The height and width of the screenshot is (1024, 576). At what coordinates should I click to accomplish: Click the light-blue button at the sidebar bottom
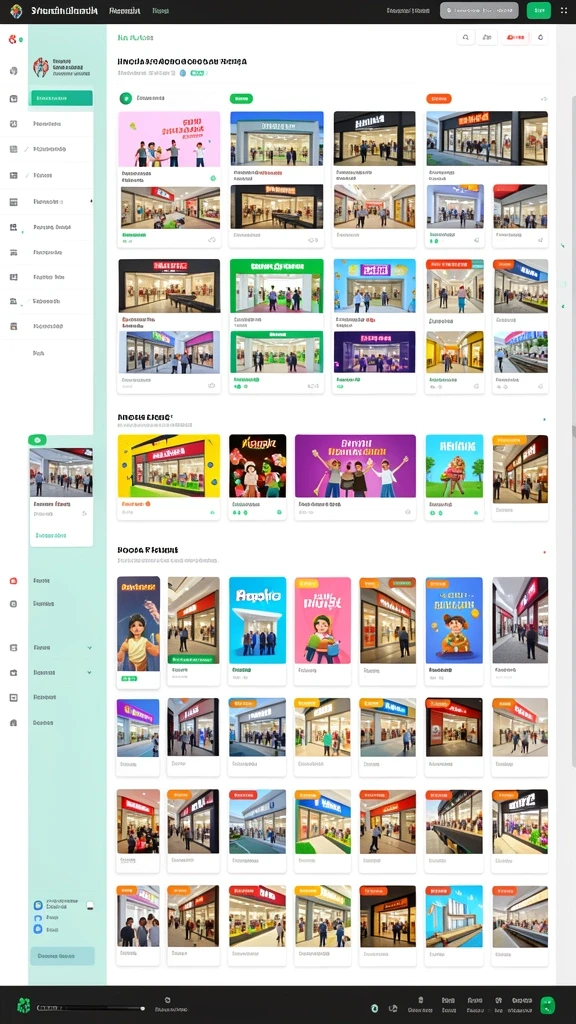point(62,956)
